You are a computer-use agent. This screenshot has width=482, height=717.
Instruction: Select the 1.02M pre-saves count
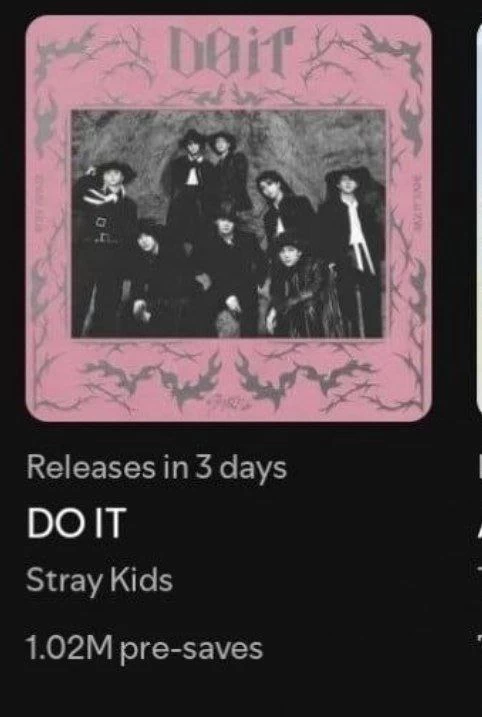[x=145, y=648]
